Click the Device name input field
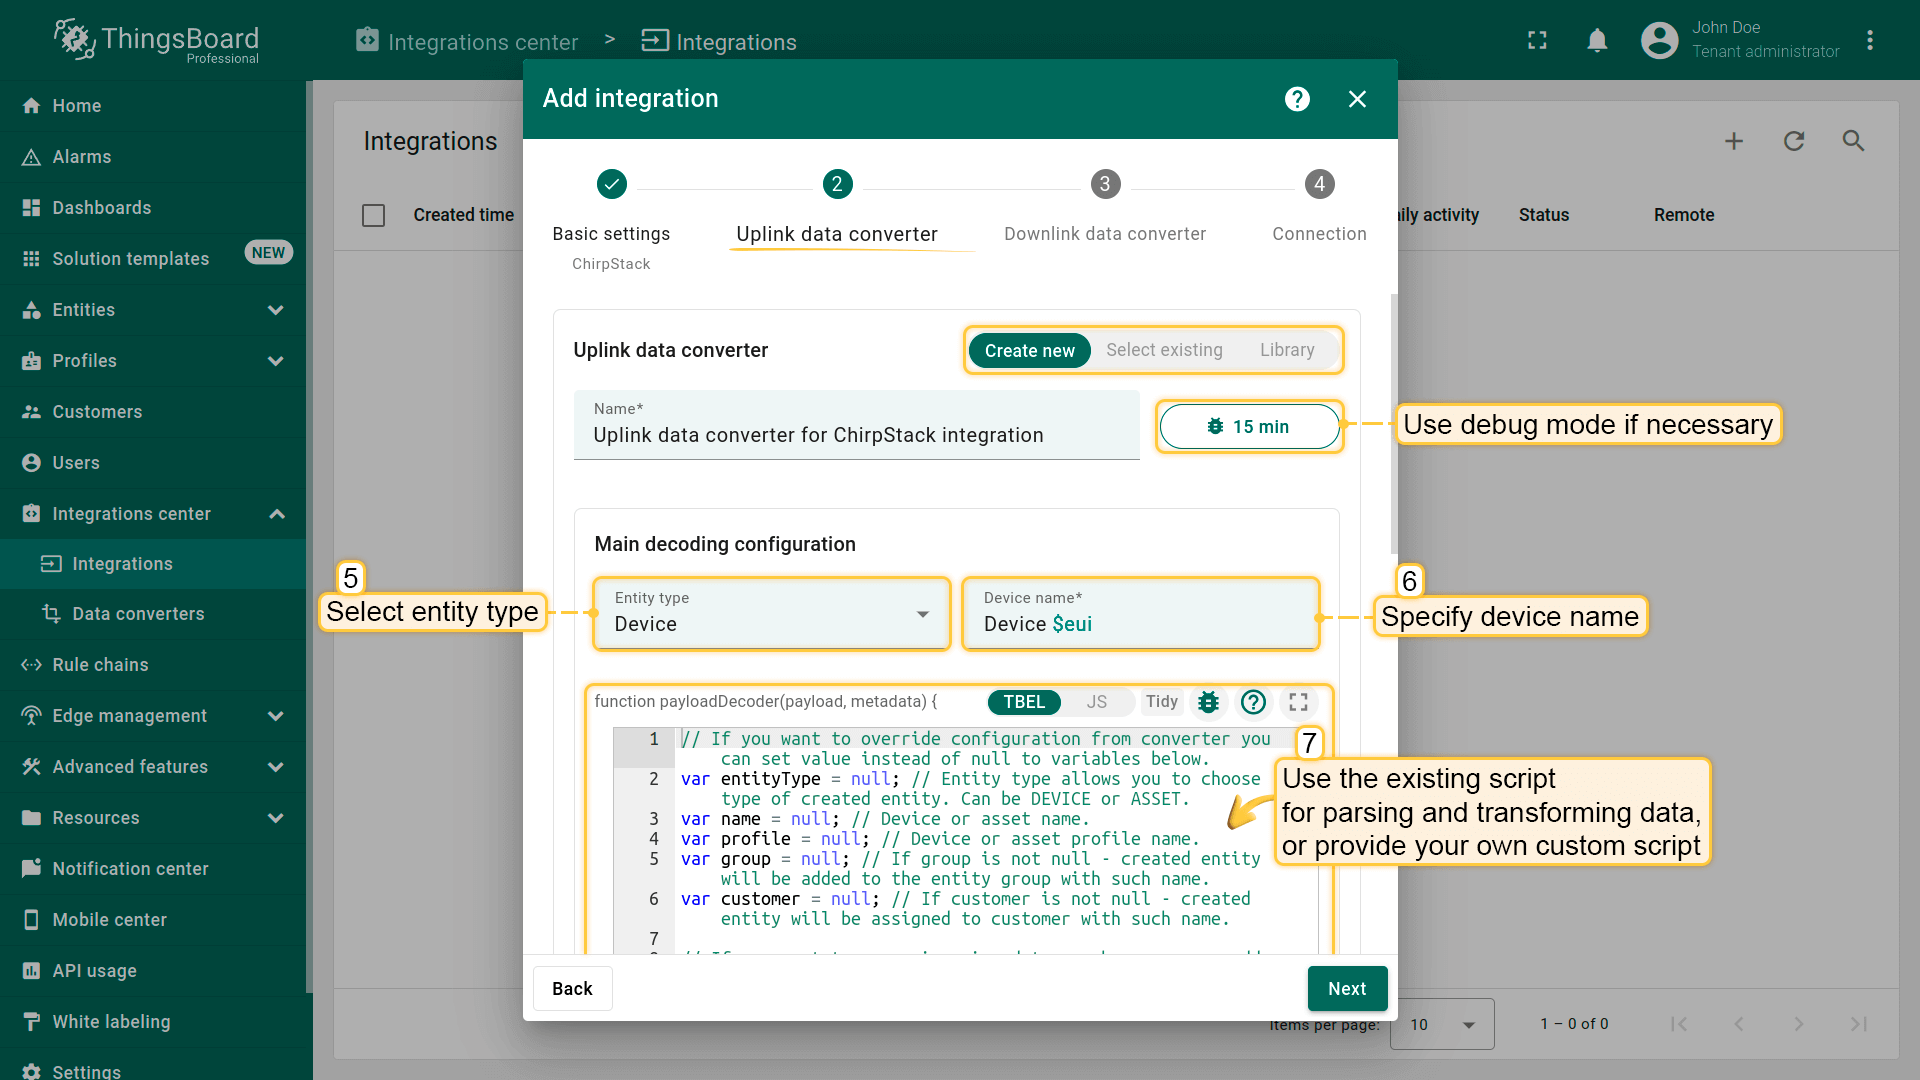The height and width of the screenshot is (1080, 1920). coord(1140,623)
